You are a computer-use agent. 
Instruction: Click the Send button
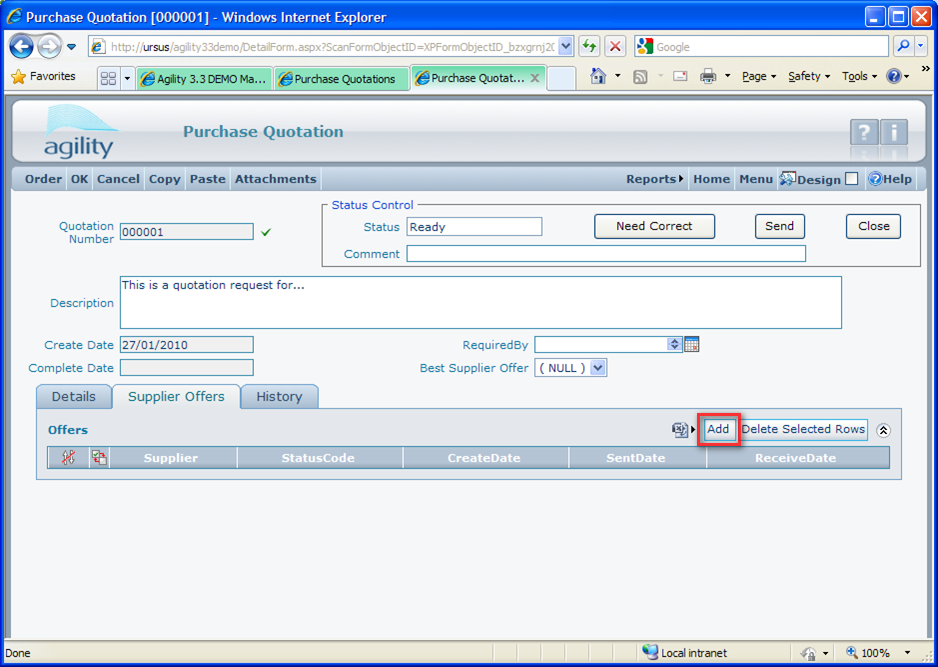(x=779, y=226)
